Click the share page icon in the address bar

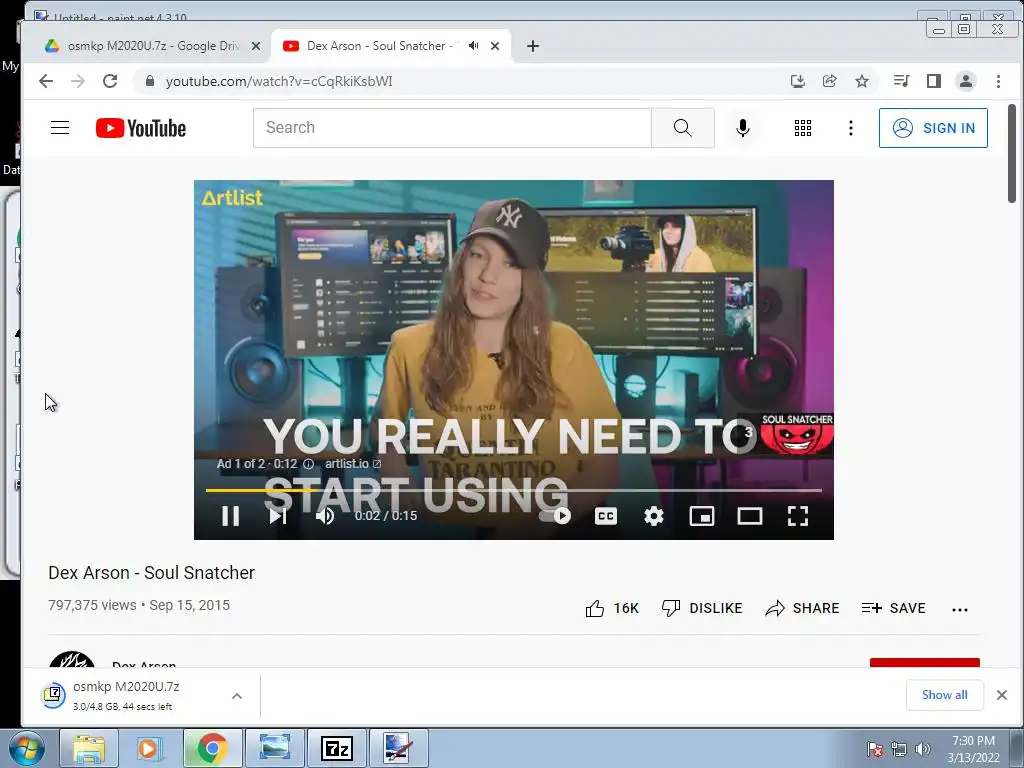tap(829, 81)
